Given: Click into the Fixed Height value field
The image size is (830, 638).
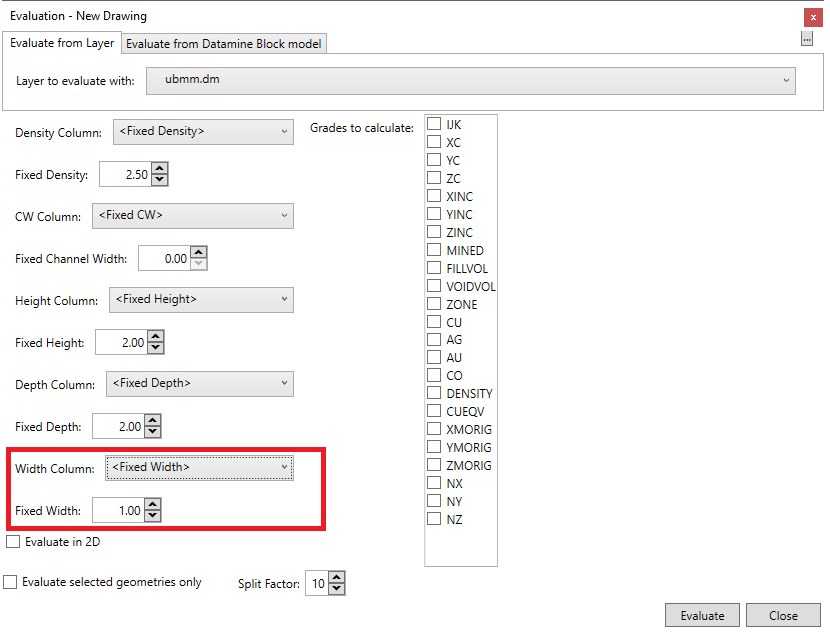Looking at the screenshot, I should click(x=120, y=343).
